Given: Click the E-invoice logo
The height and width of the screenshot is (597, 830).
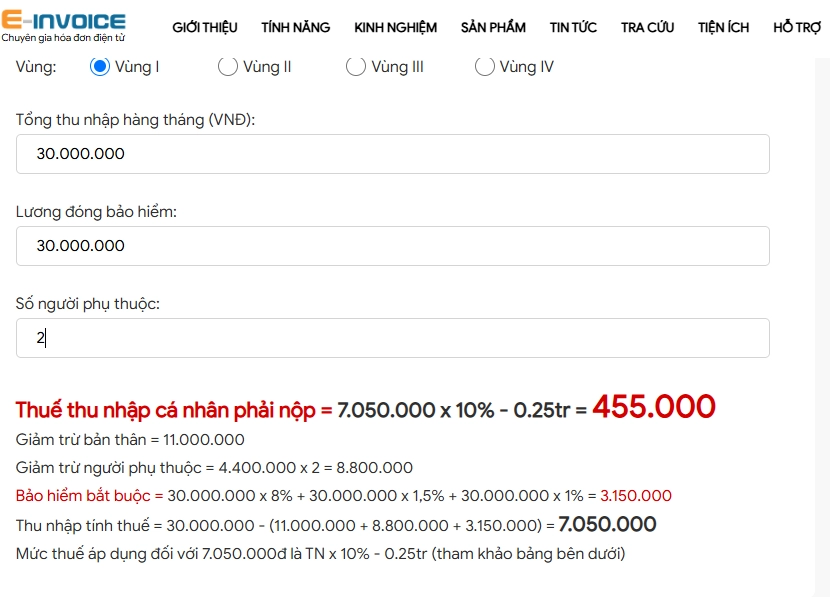Looking at the screenshot, I should [x=63, y=20].
